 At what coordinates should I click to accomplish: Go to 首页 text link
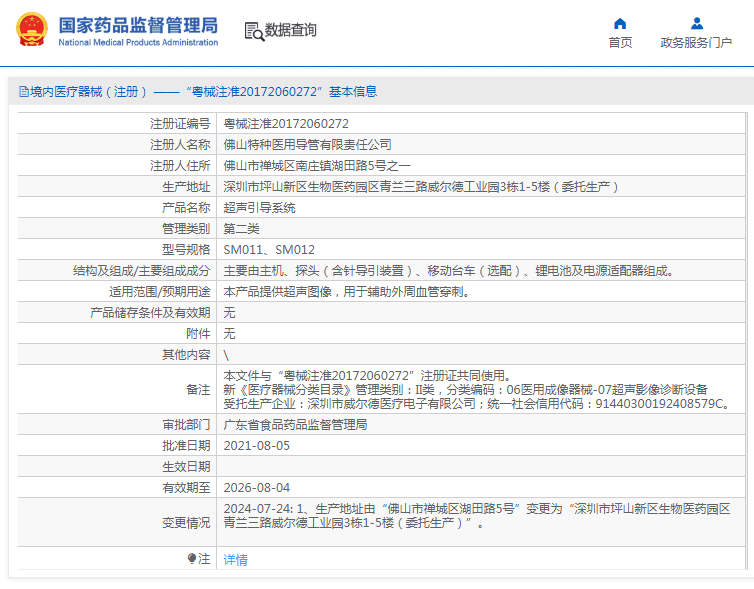click(620, 43)
